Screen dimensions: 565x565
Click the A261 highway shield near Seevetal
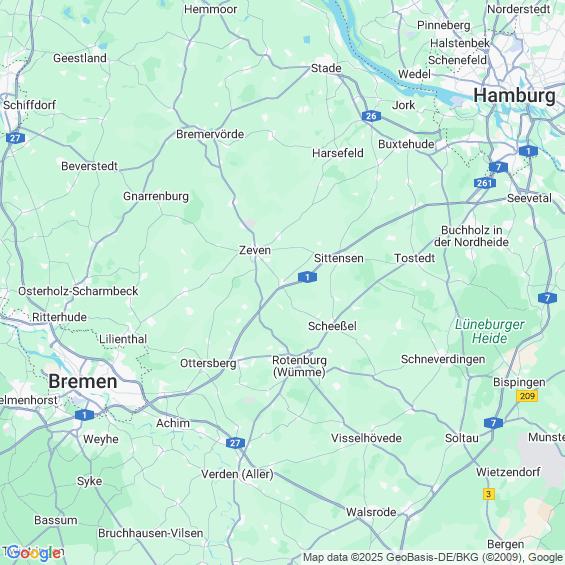485,183
